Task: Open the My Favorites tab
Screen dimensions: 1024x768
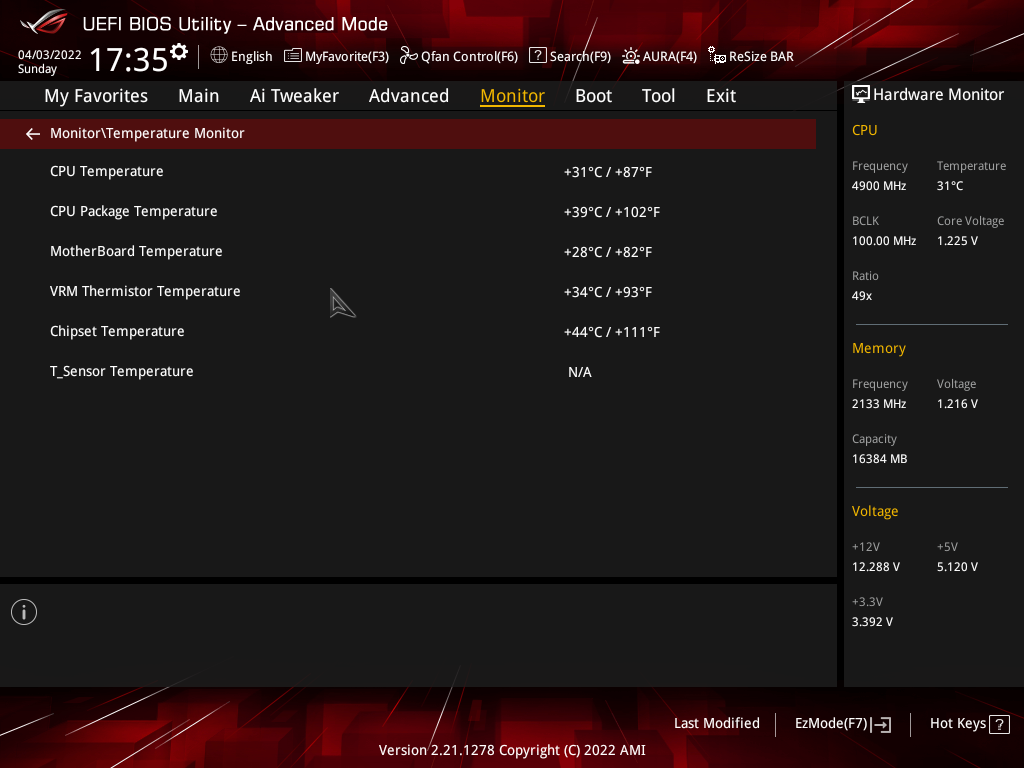Action: click(96, 96)
